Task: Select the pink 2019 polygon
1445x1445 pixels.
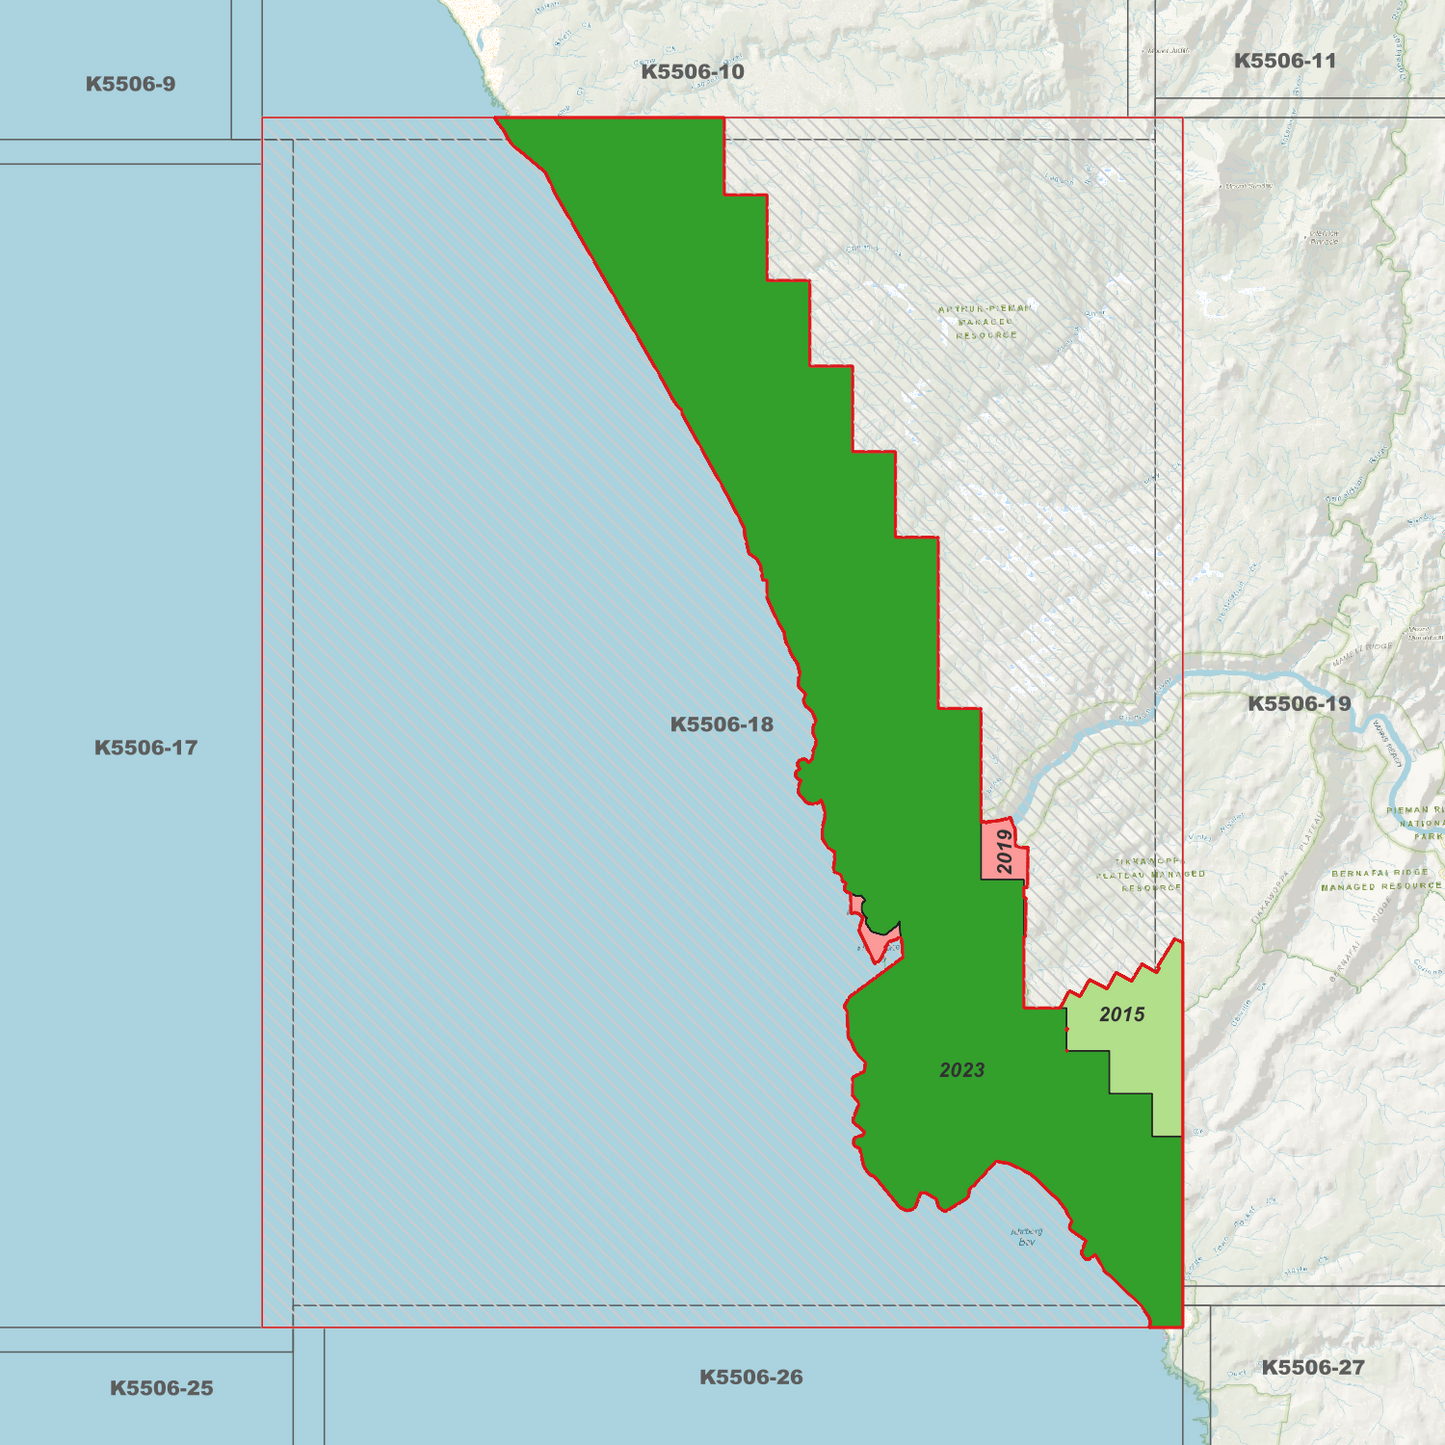Action: click(1003, 850)
